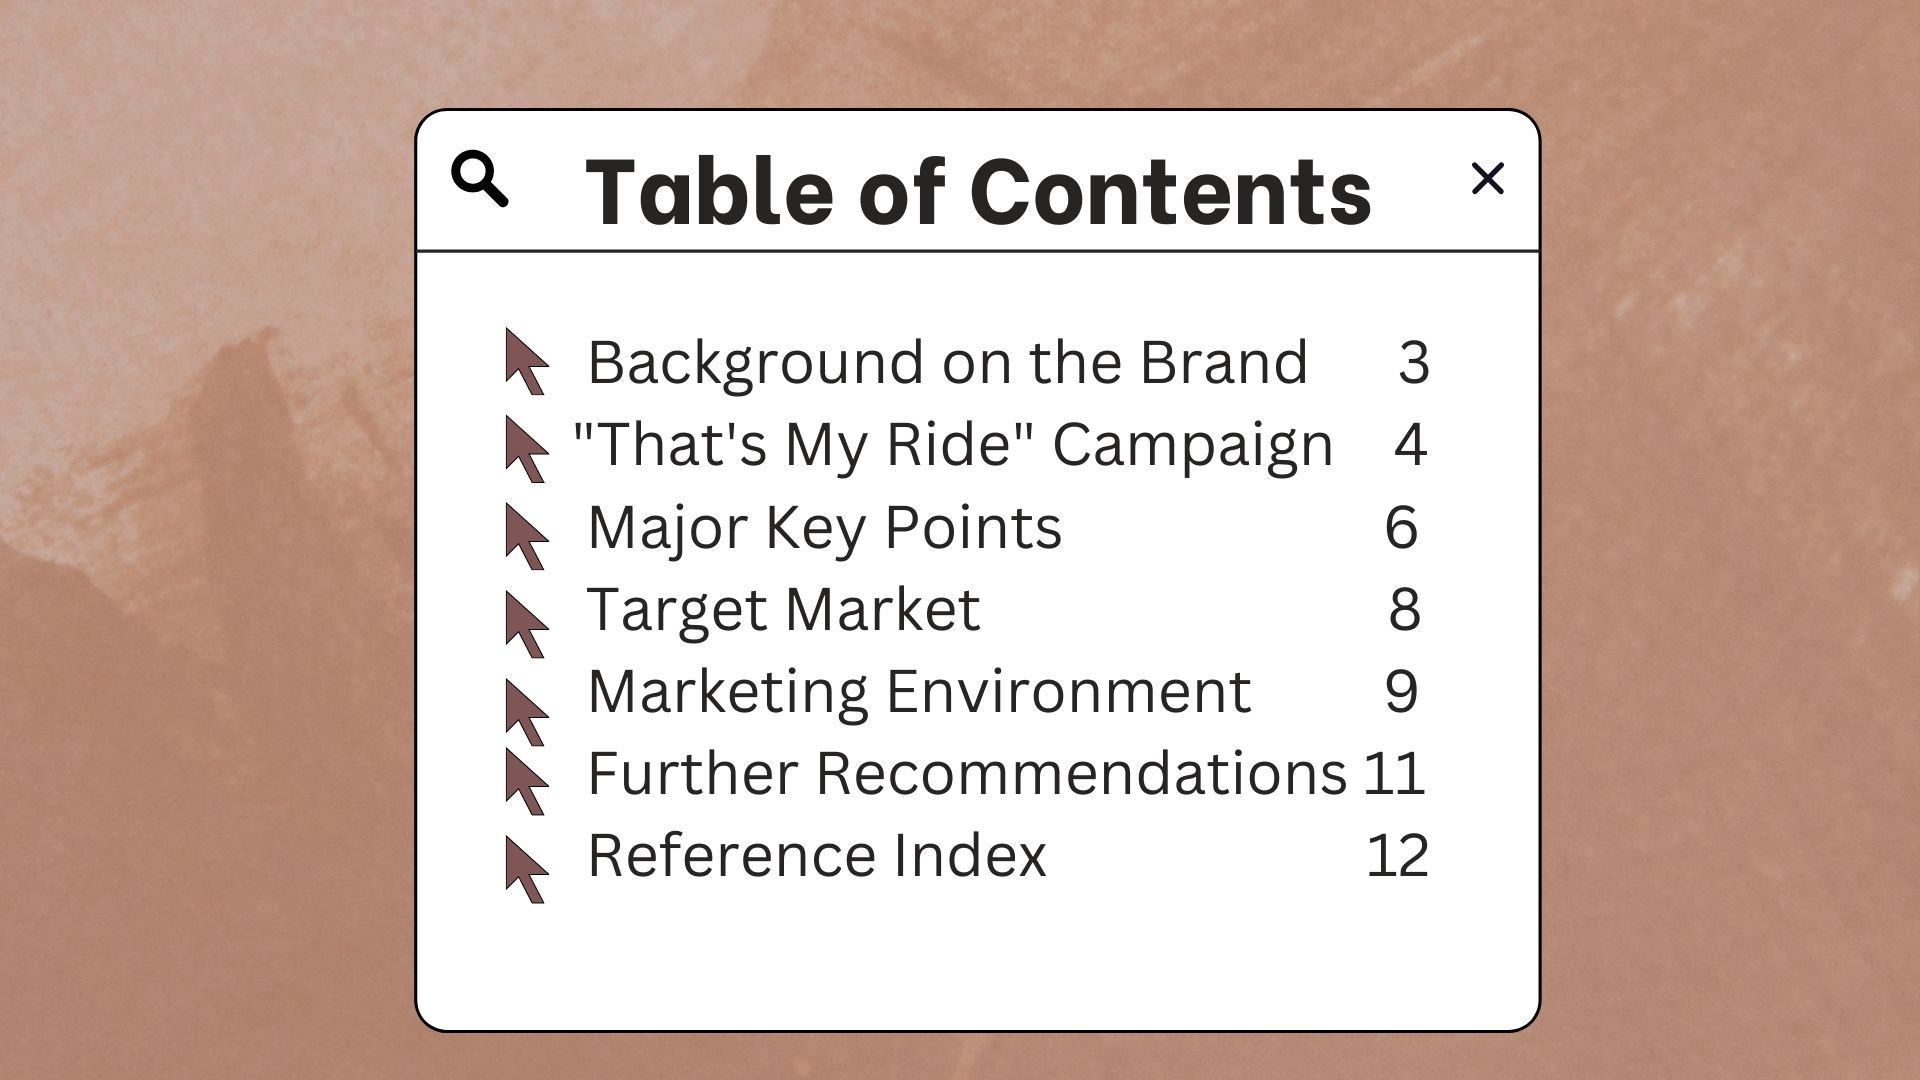Navigate to Further Recommendations
Screen dimensions: 1920x1080
click(966, 773)
